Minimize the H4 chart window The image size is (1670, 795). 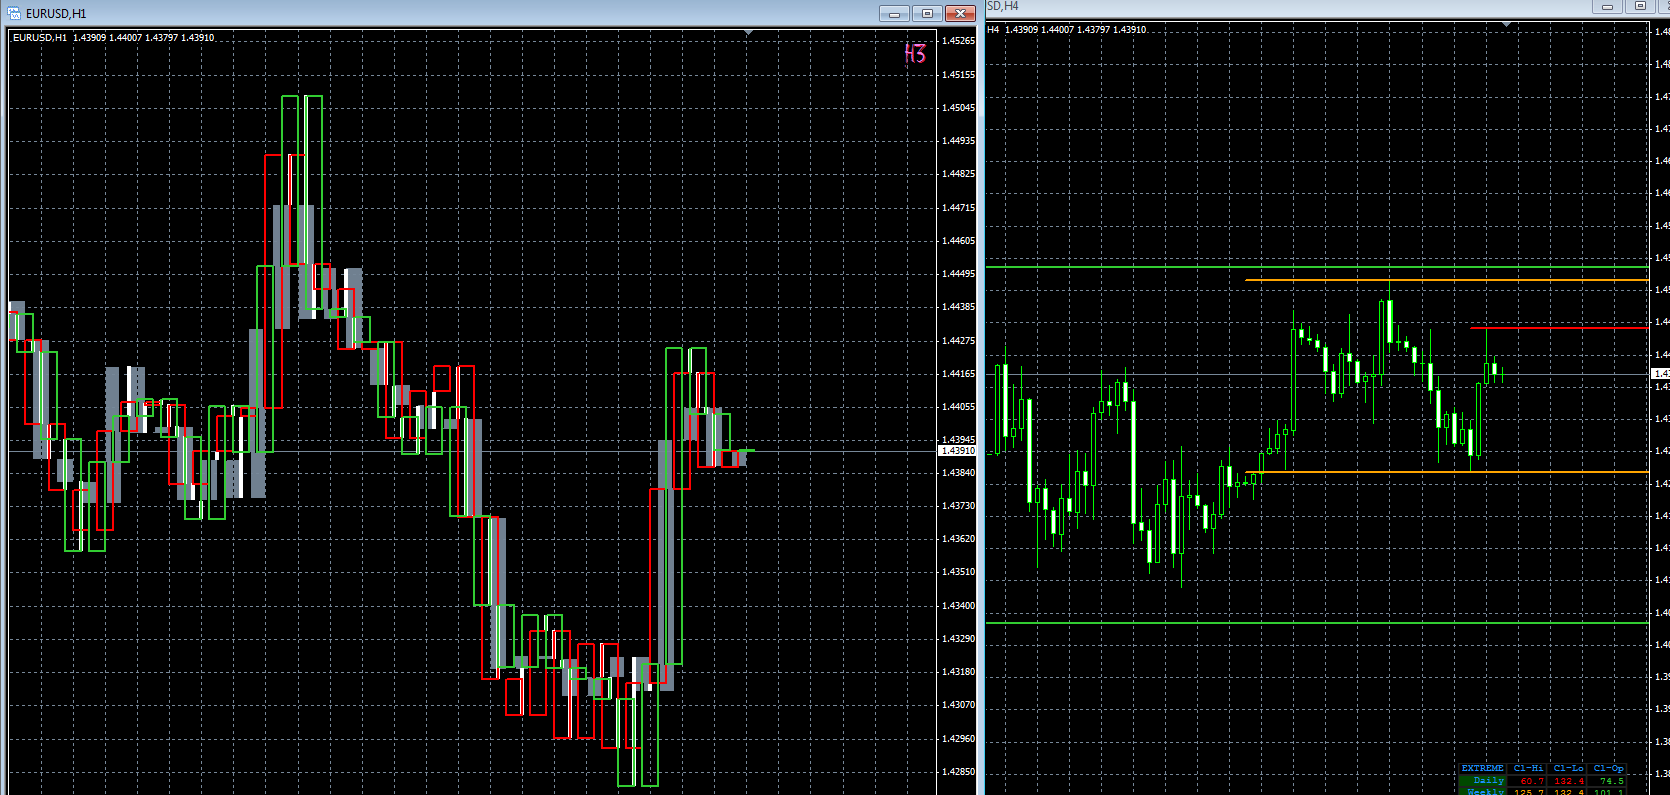click(x=1608, y=6)
